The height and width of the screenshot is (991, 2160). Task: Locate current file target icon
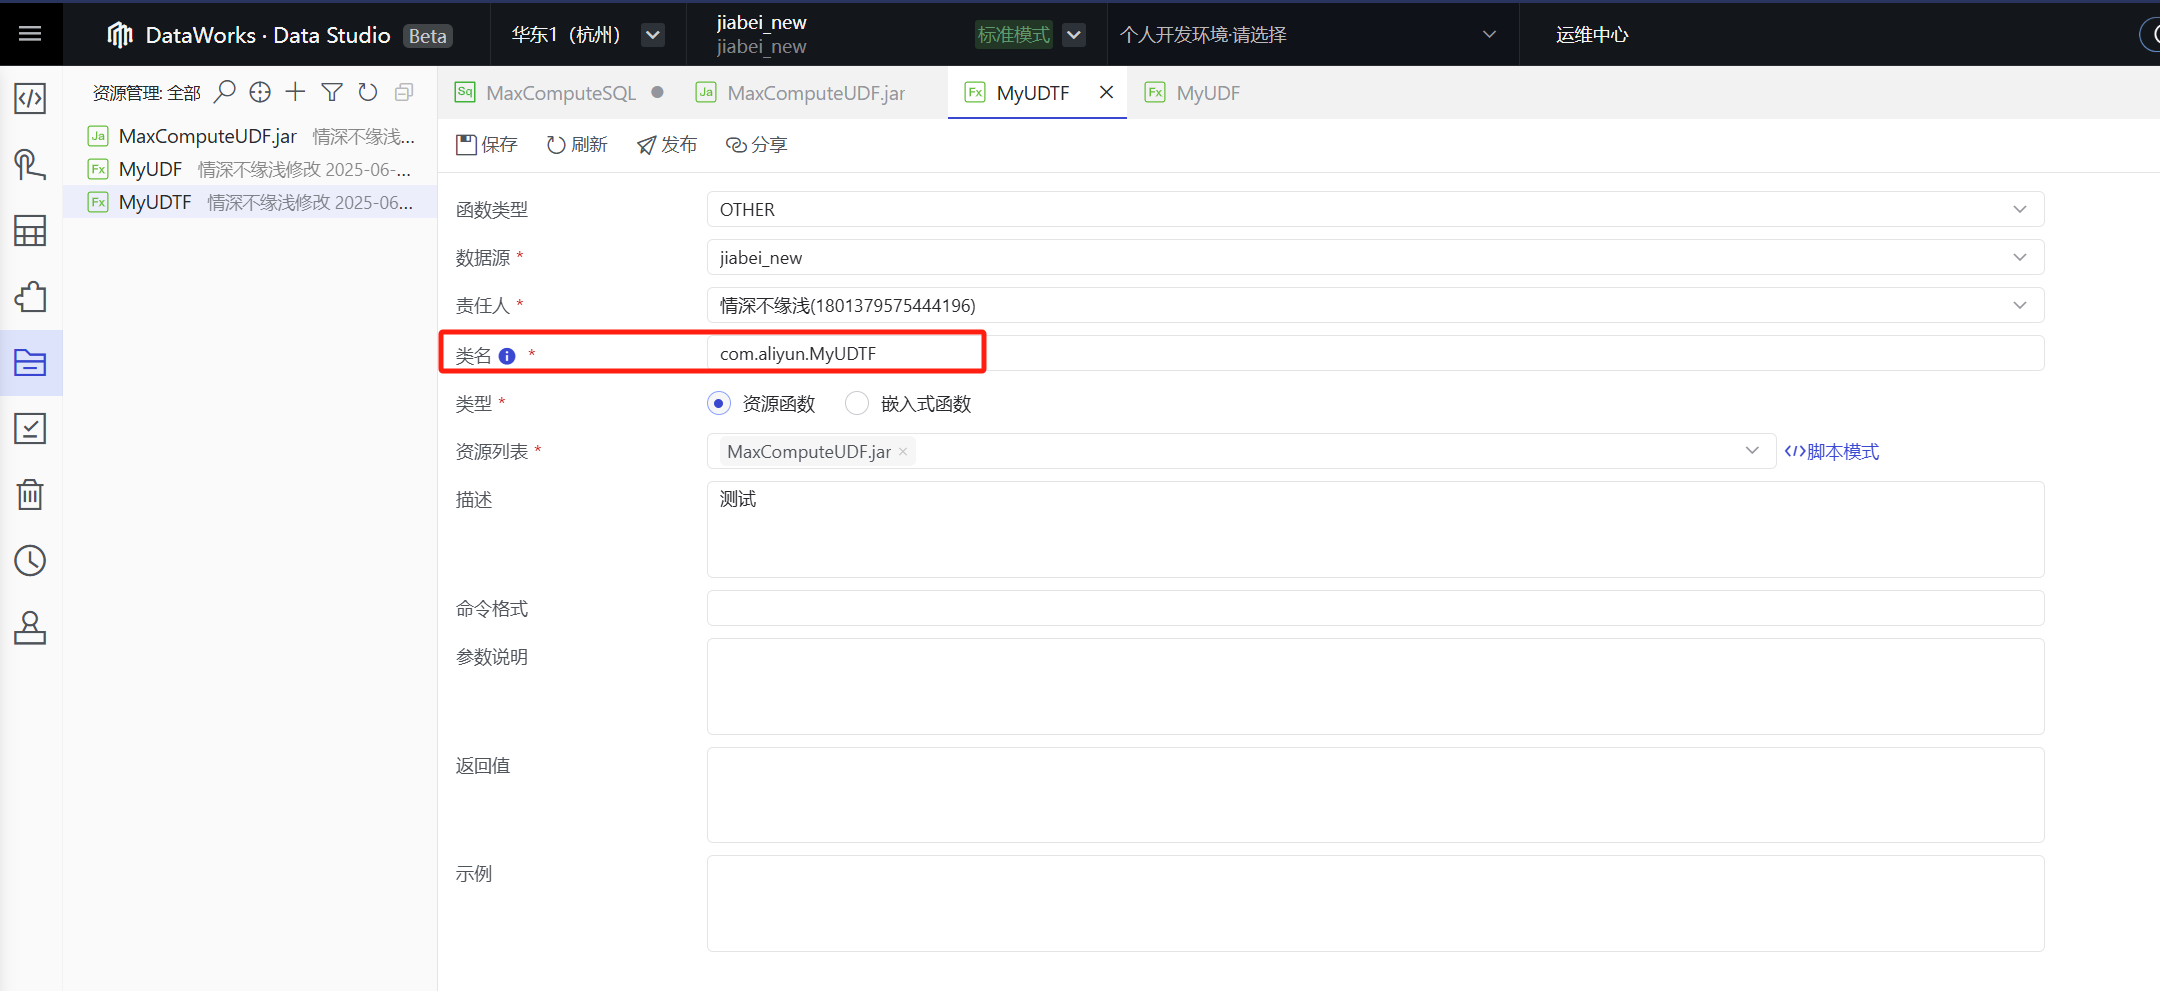pos(260,92)
